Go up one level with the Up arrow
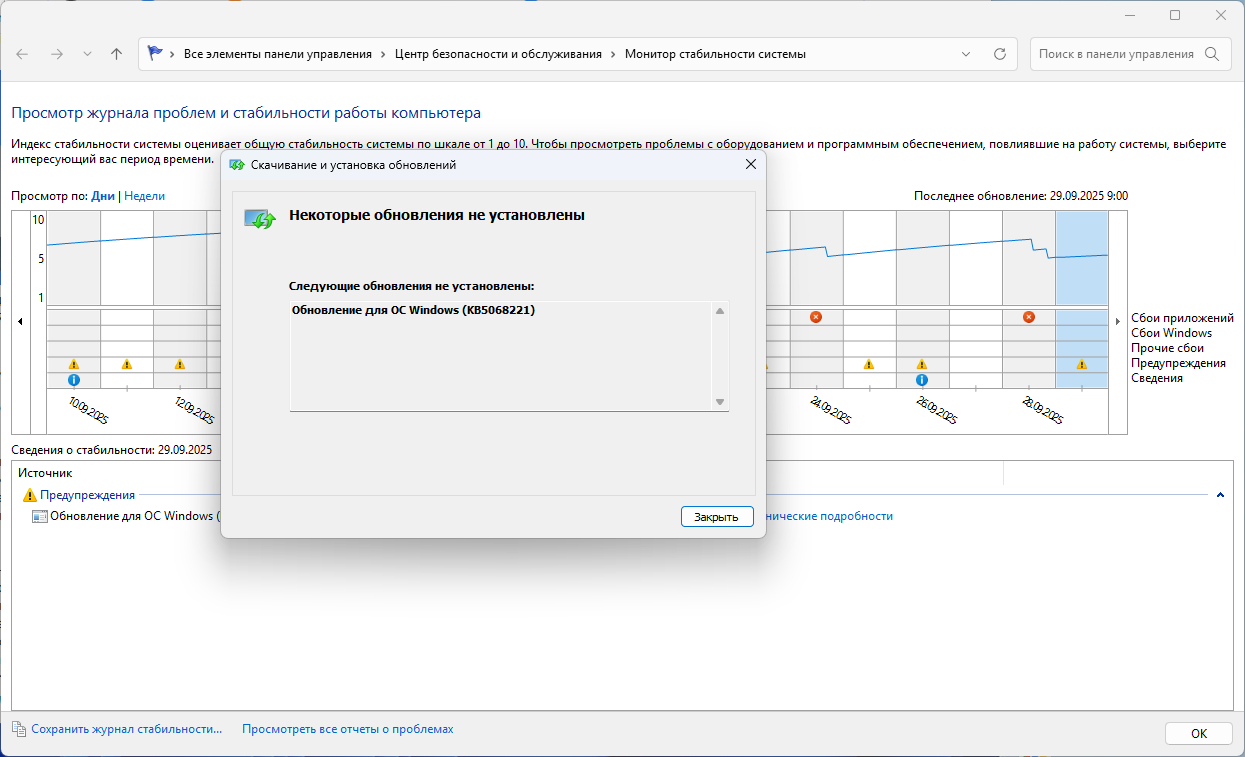The image size is (1245, 757). (x=116, y=54)
